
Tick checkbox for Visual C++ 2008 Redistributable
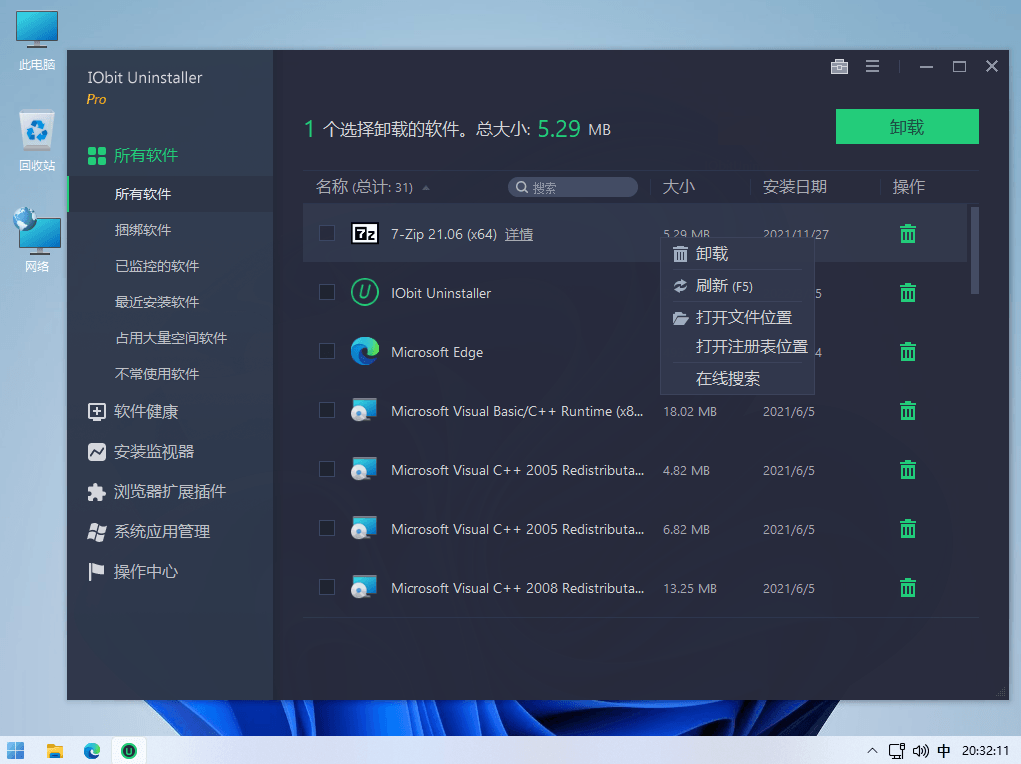[327, 587]
